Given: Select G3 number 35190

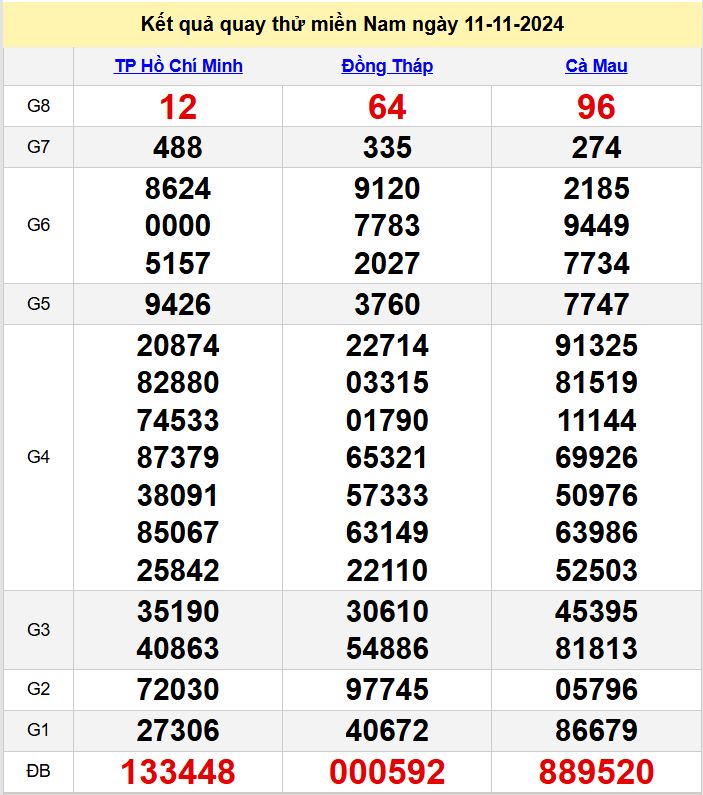Looking at the screenshot, I should pyautogui.click(x=178, y=611).
